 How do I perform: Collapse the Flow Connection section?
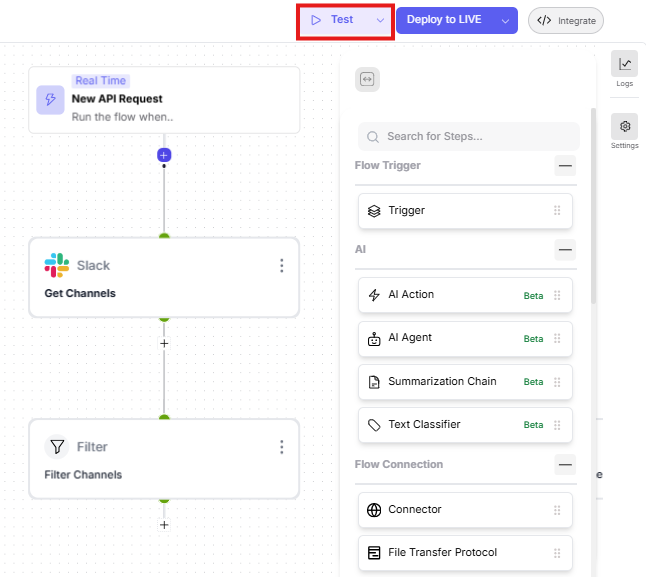(x=565, y=465)
